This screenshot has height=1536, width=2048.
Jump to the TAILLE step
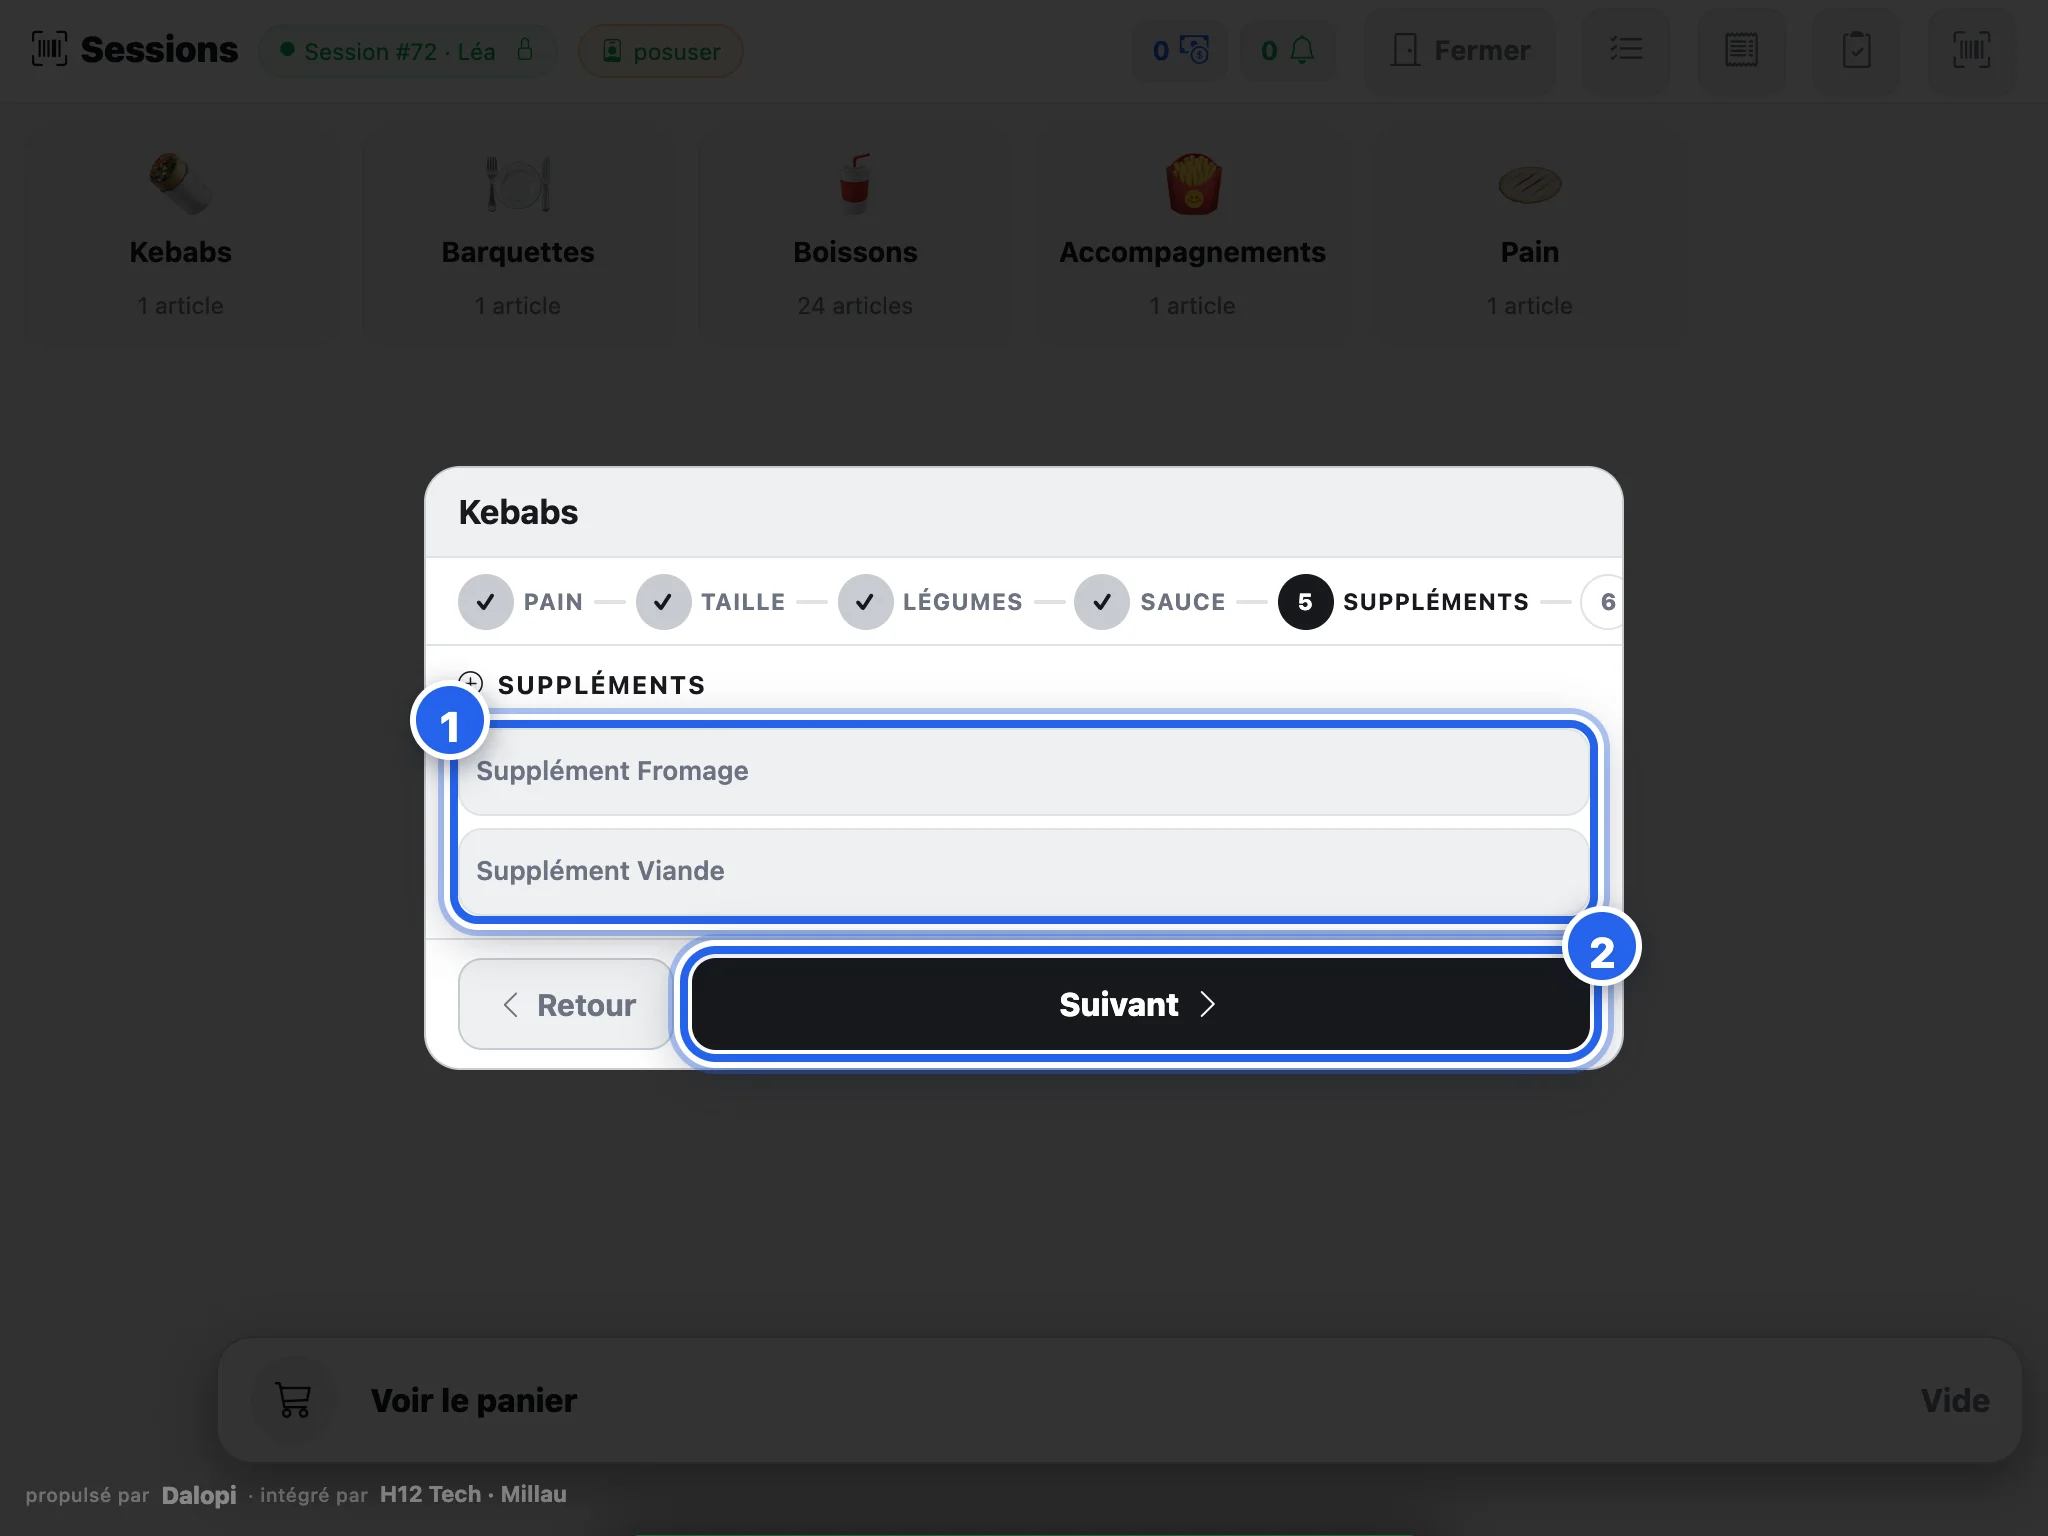711,602
